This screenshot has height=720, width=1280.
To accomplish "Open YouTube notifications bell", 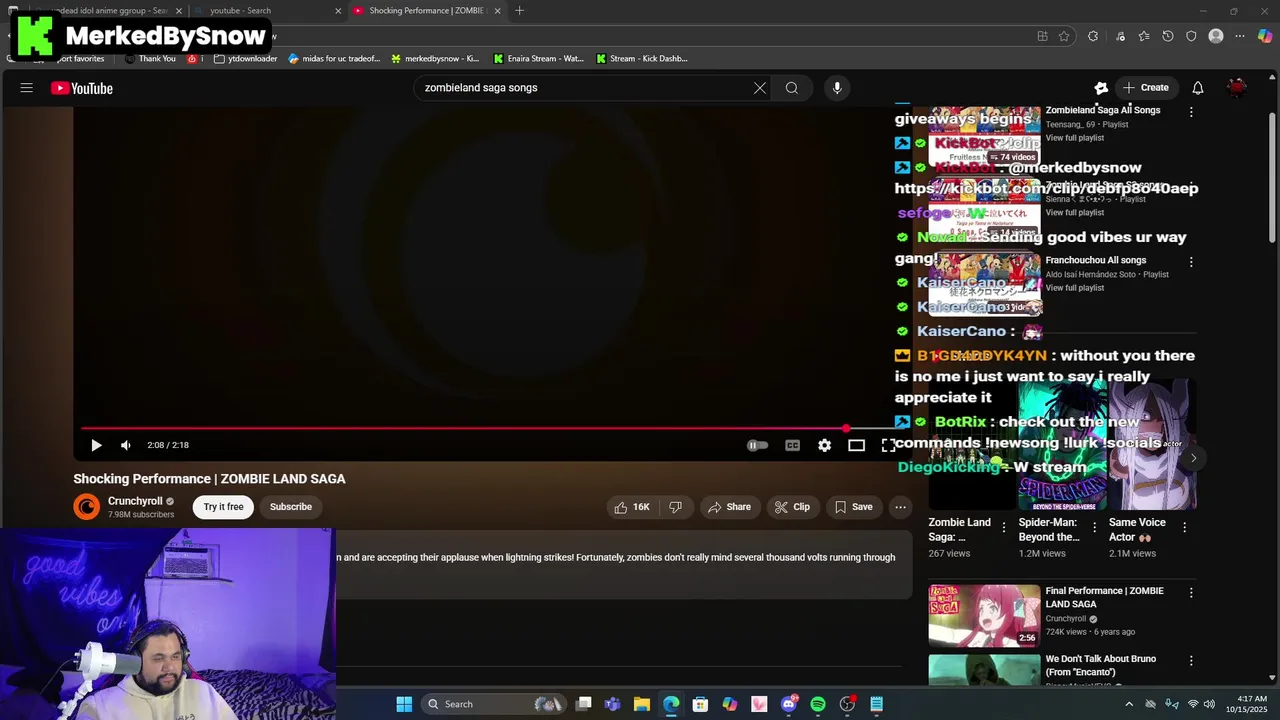I will click(1198, 88).
